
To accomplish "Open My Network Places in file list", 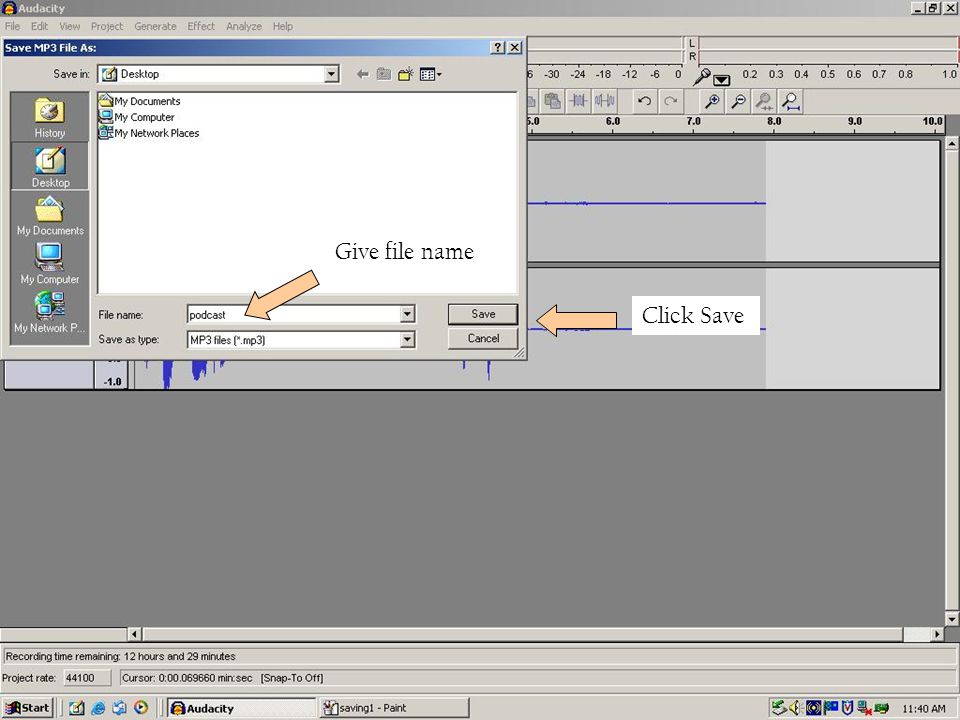I will tap(149, 133).
